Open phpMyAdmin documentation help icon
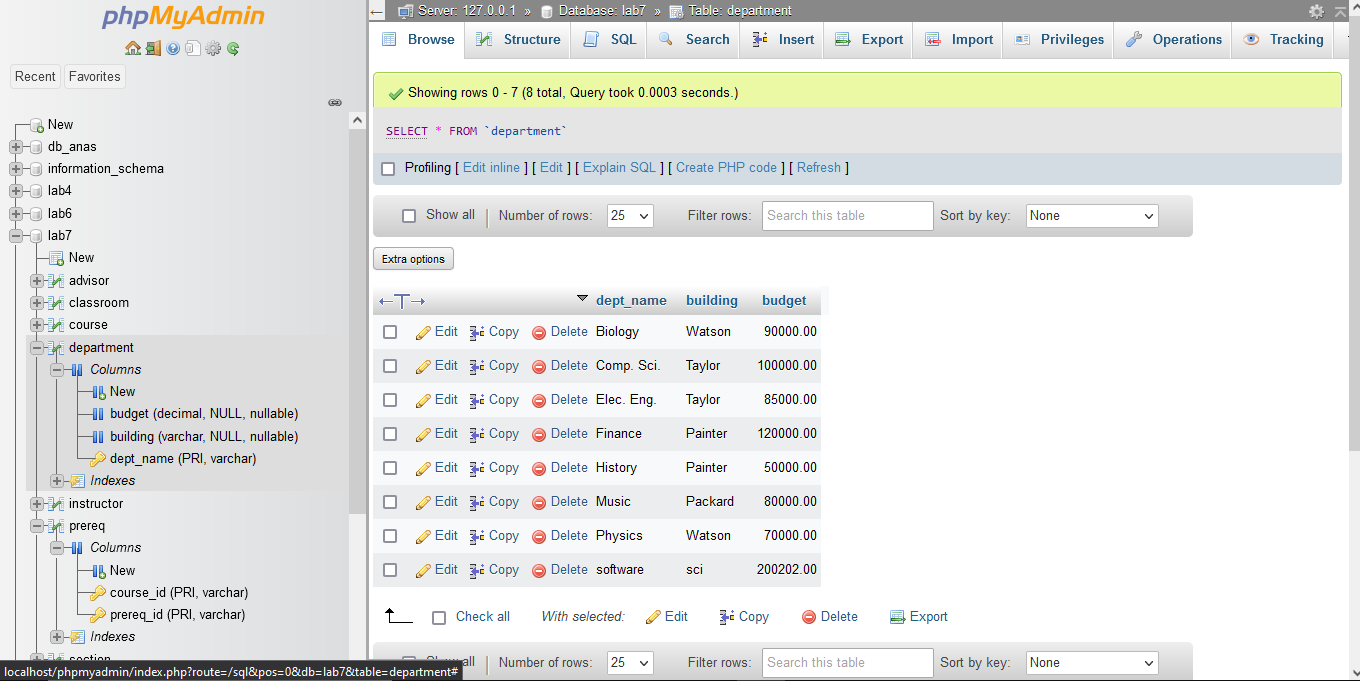 pos(173,48)
